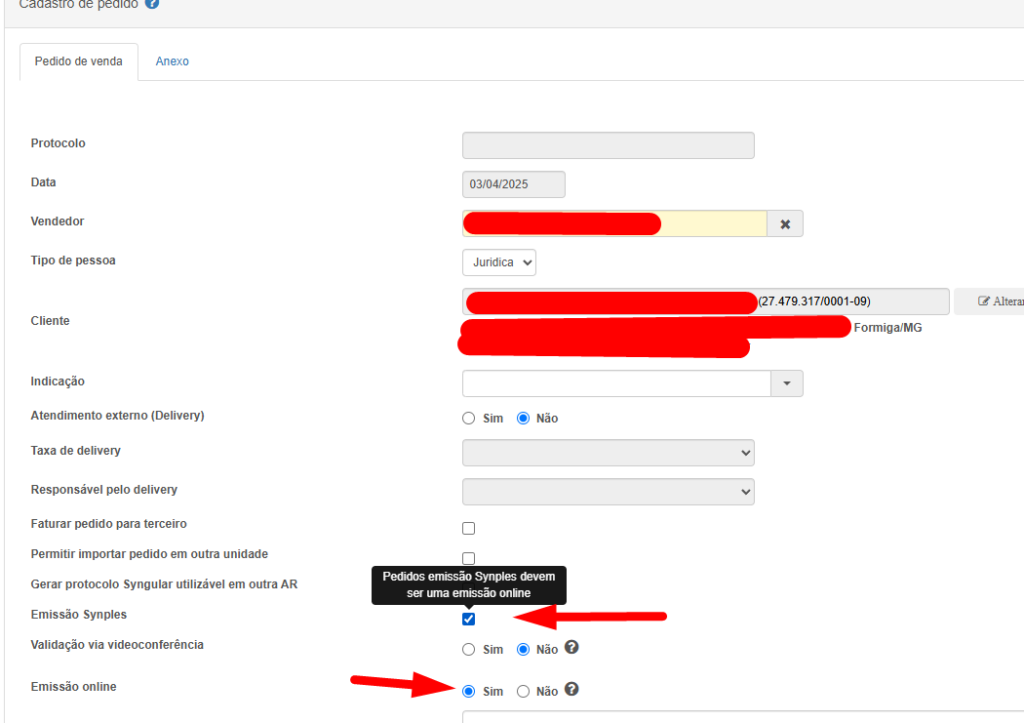The height and width of the screenshot is (723, 1024).
Task: Open the Tipo de pessoa dropdown
Action: [x=499, y=262]
